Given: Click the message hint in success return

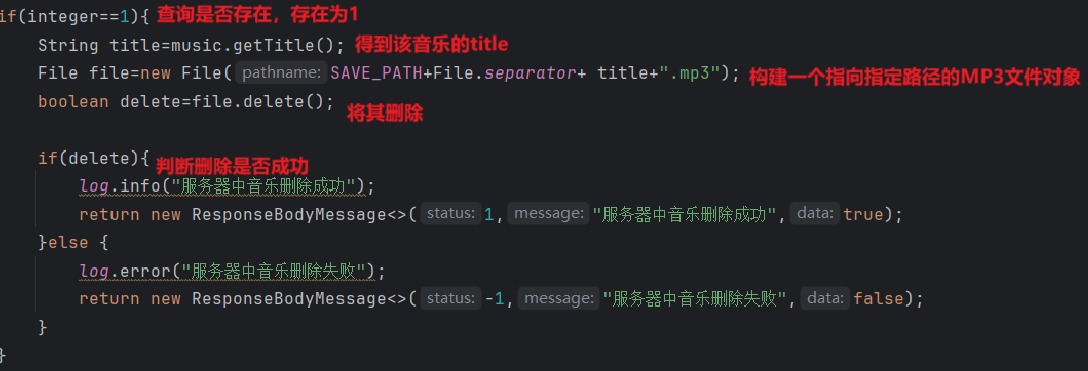Looking at the screenshot, I should click(547, 214).
